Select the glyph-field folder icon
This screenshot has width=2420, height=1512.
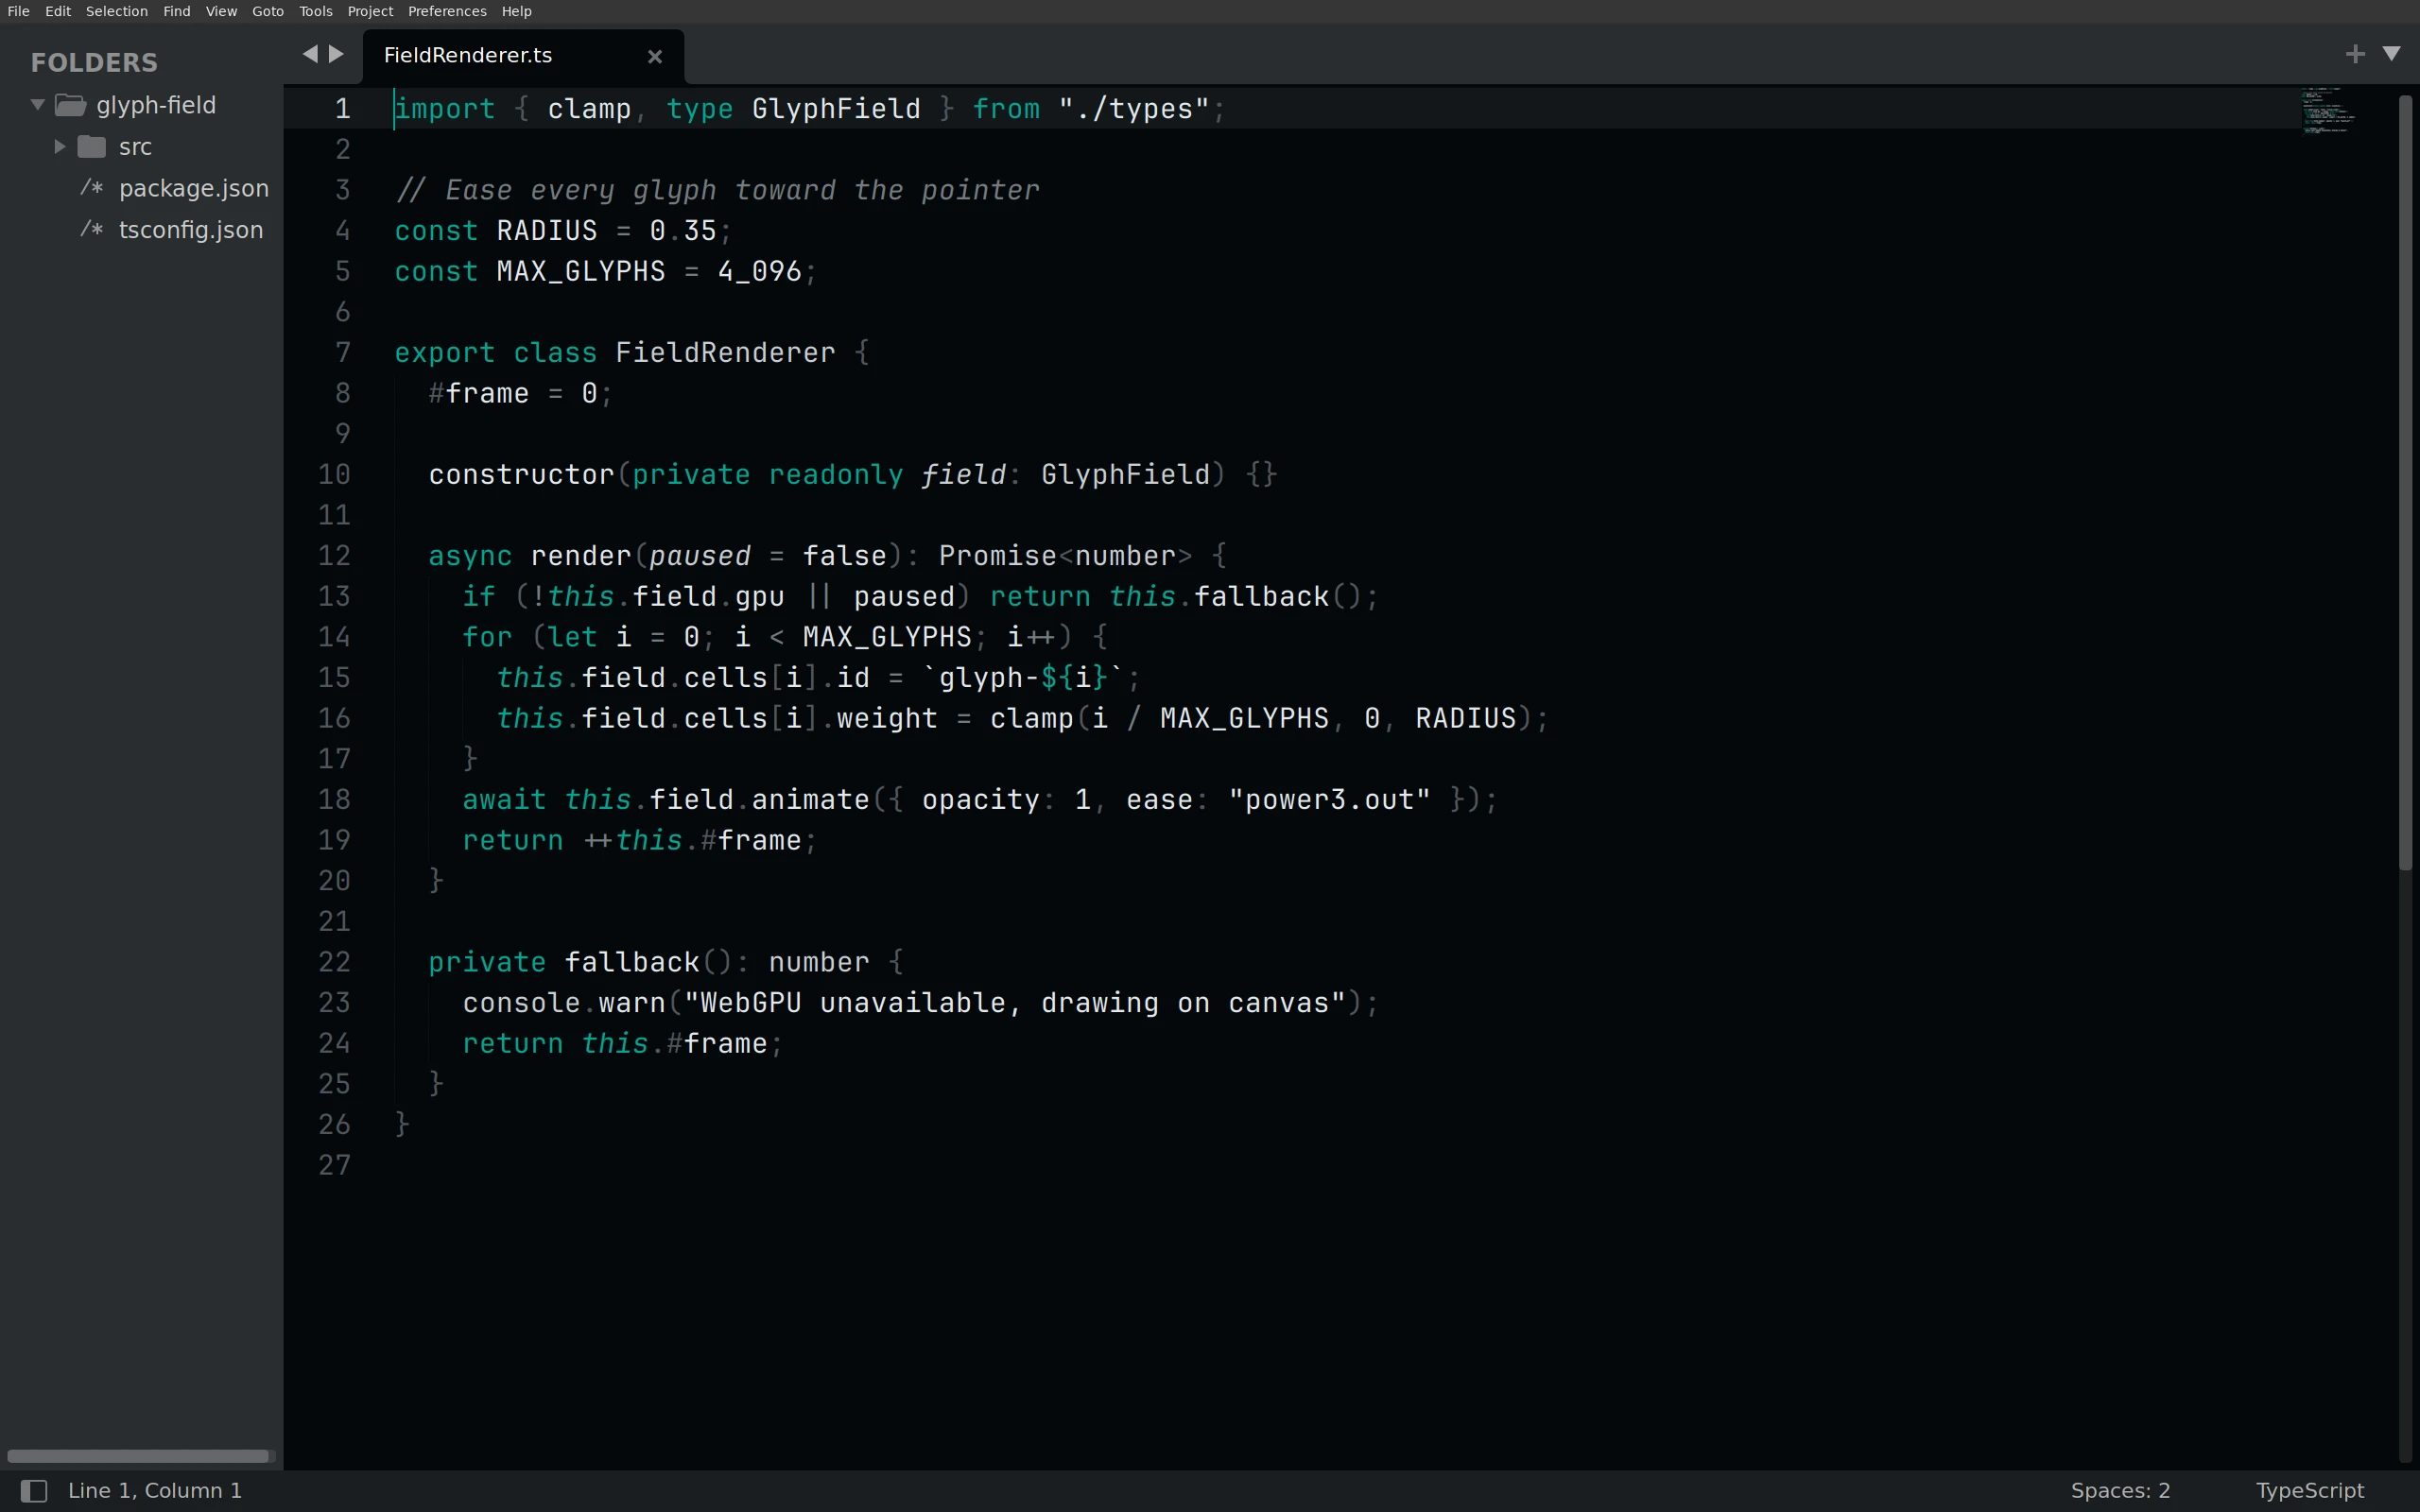pyautogui.click(x=70, y=105)
